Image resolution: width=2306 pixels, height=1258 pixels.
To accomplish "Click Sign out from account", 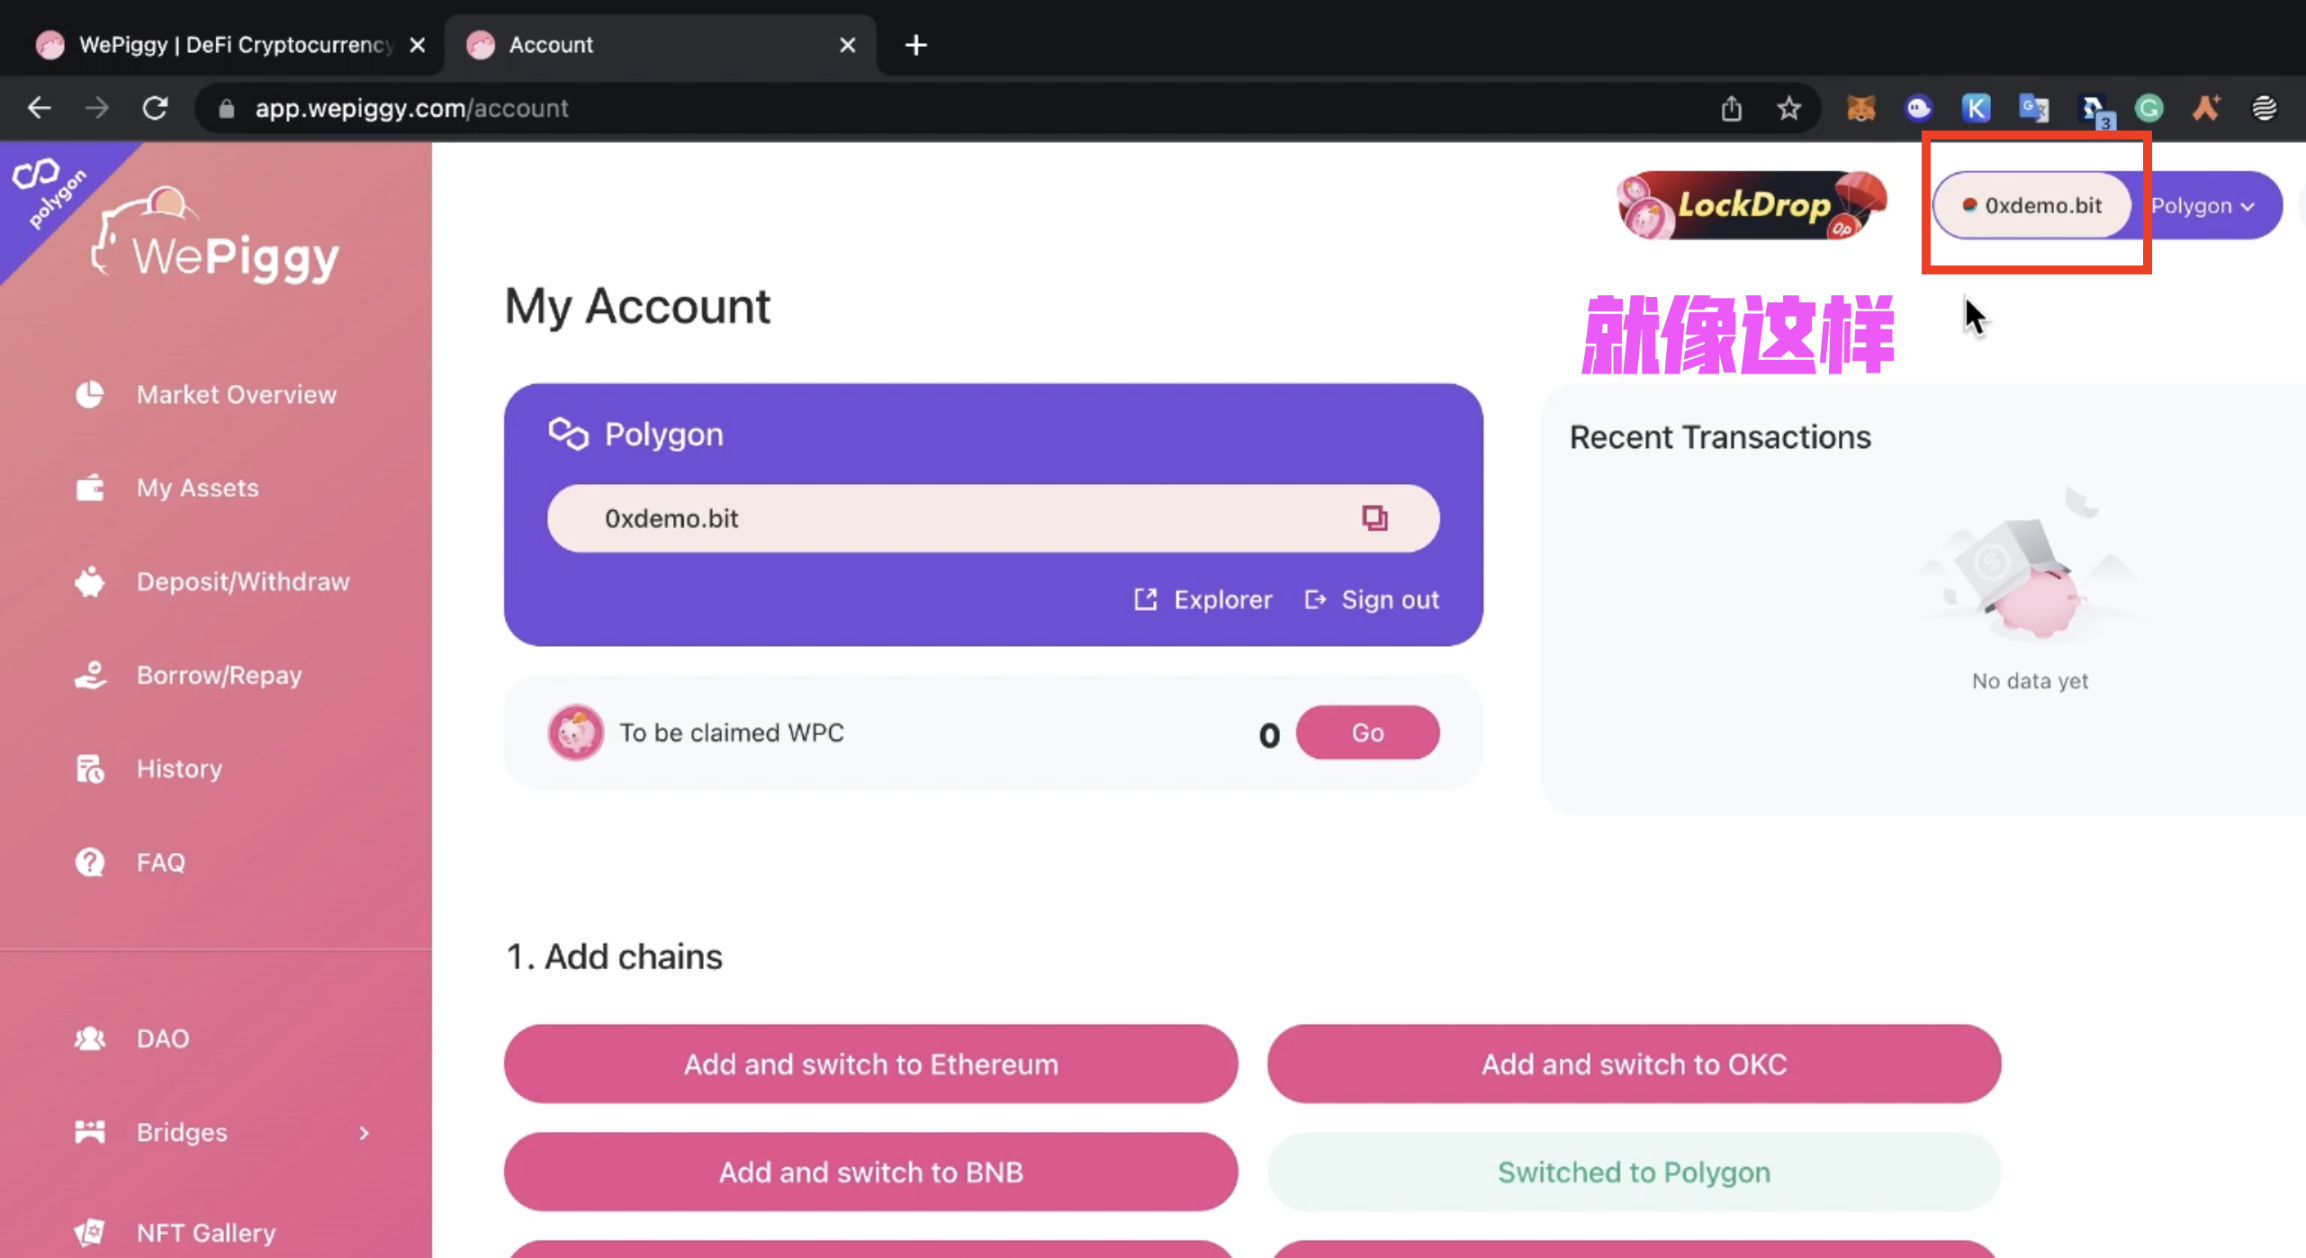I will [1371, 600].
